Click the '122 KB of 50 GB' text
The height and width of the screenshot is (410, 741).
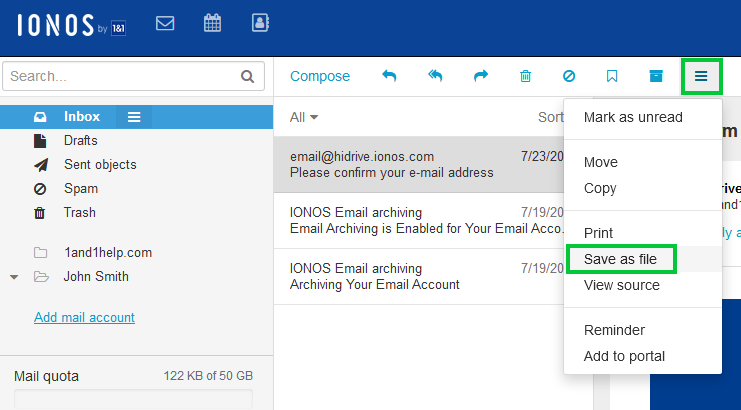[x=208, y=376]
